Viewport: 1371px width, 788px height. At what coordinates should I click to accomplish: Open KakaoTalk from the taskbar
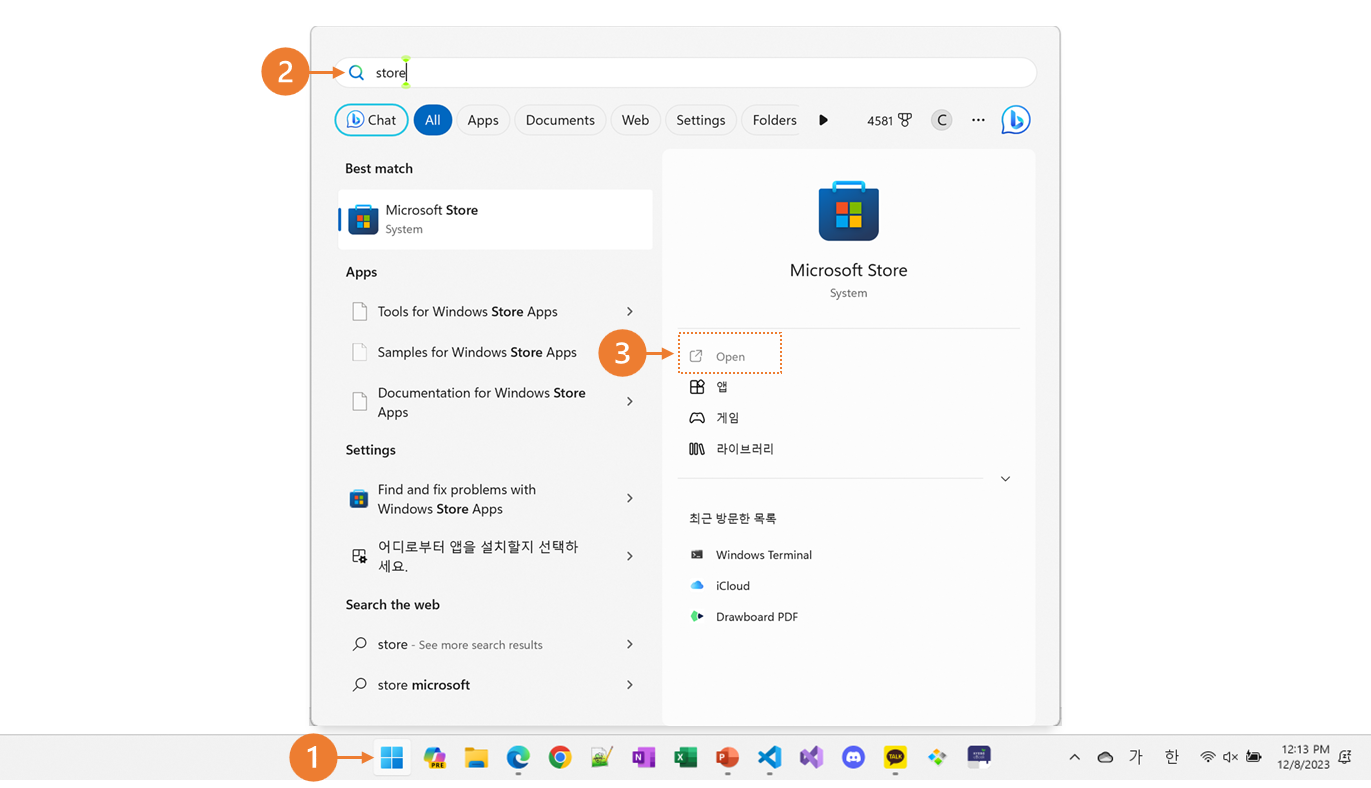click(x=895, y=758)
